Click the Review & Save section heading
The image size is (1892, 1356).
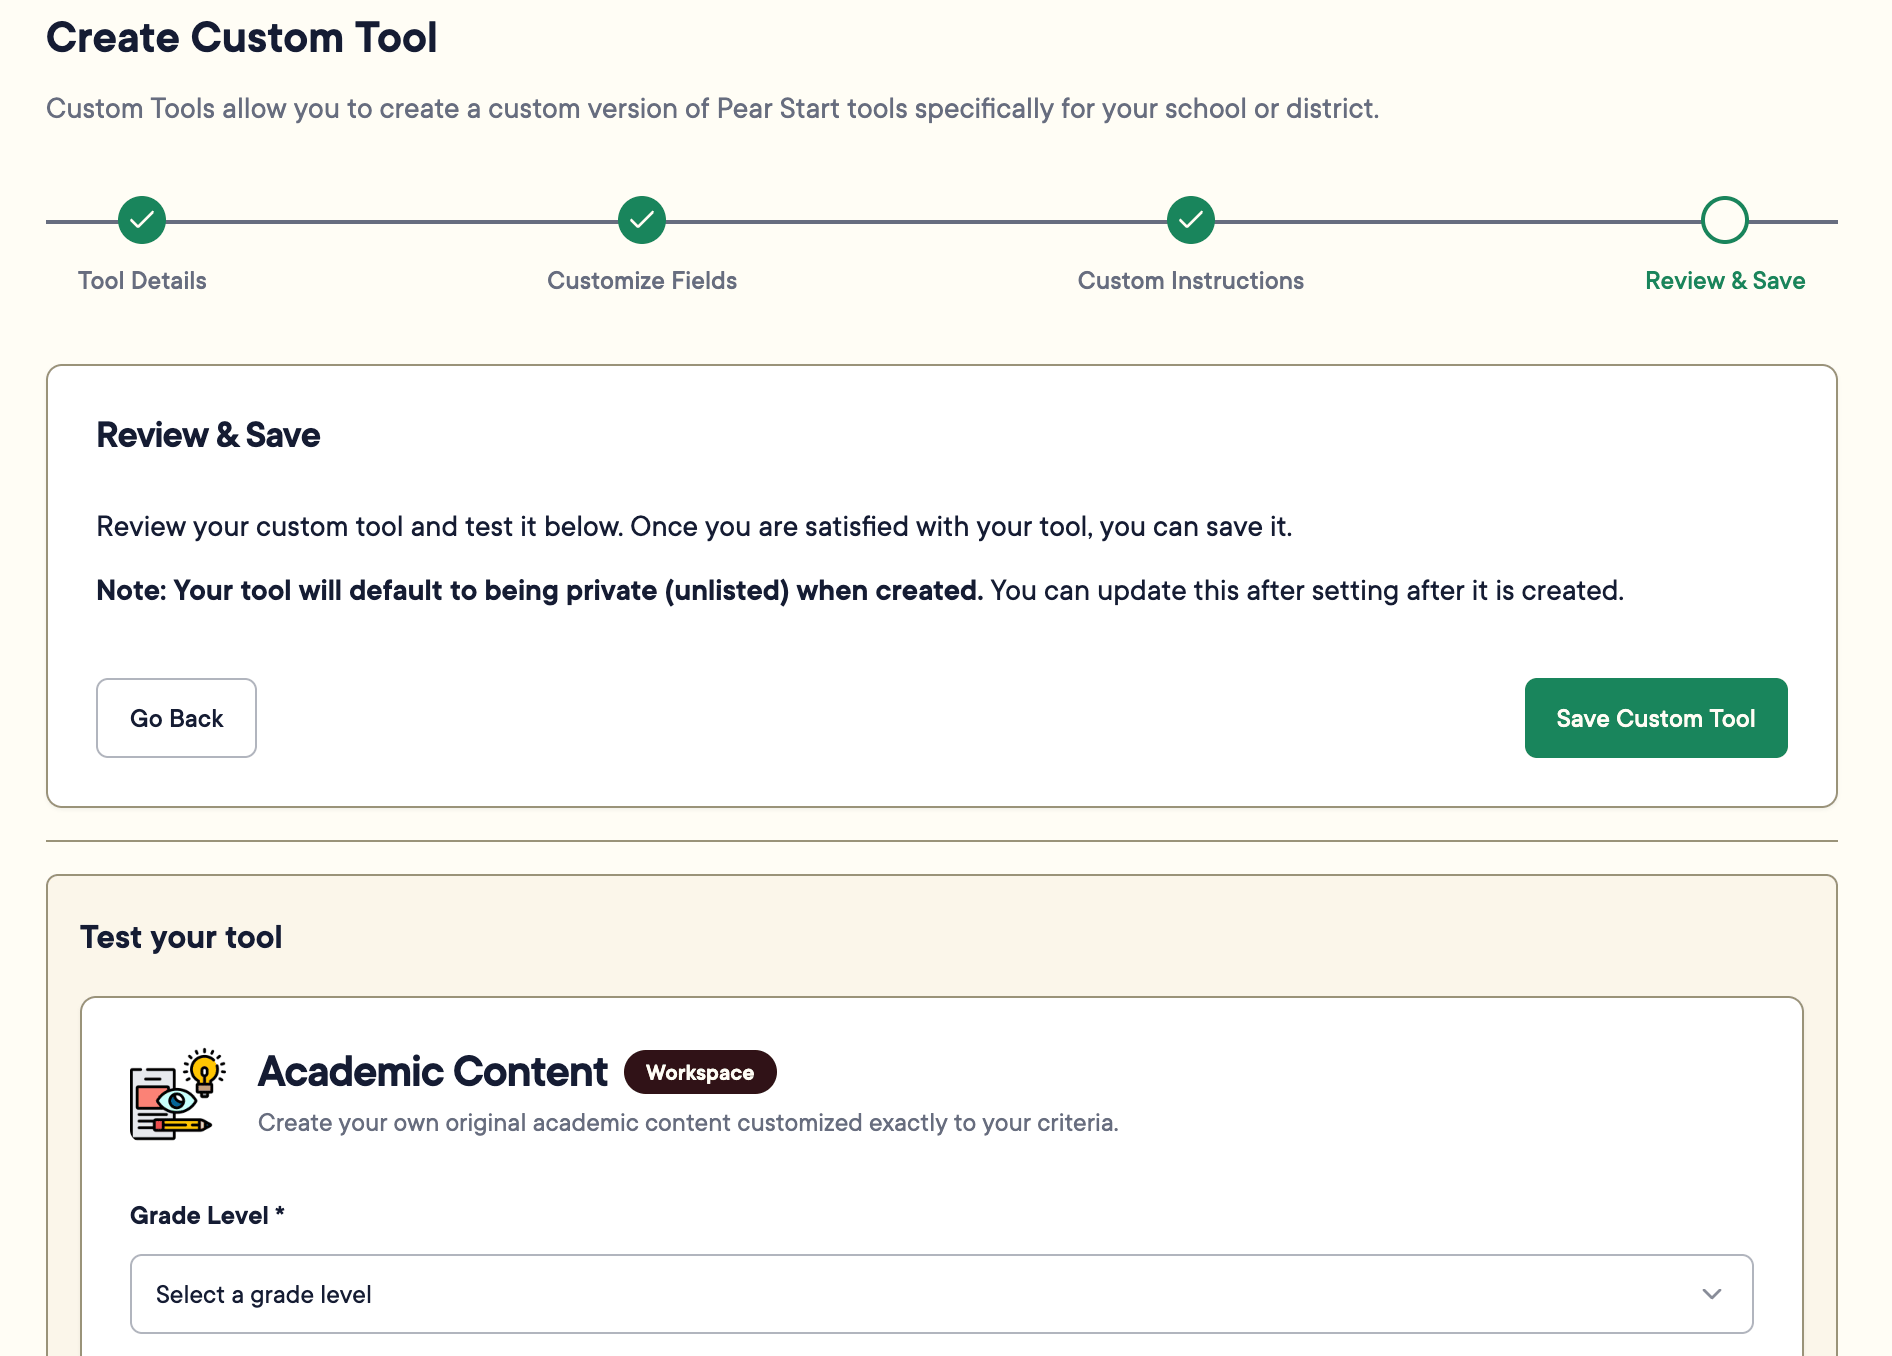(x=208, y=435)
